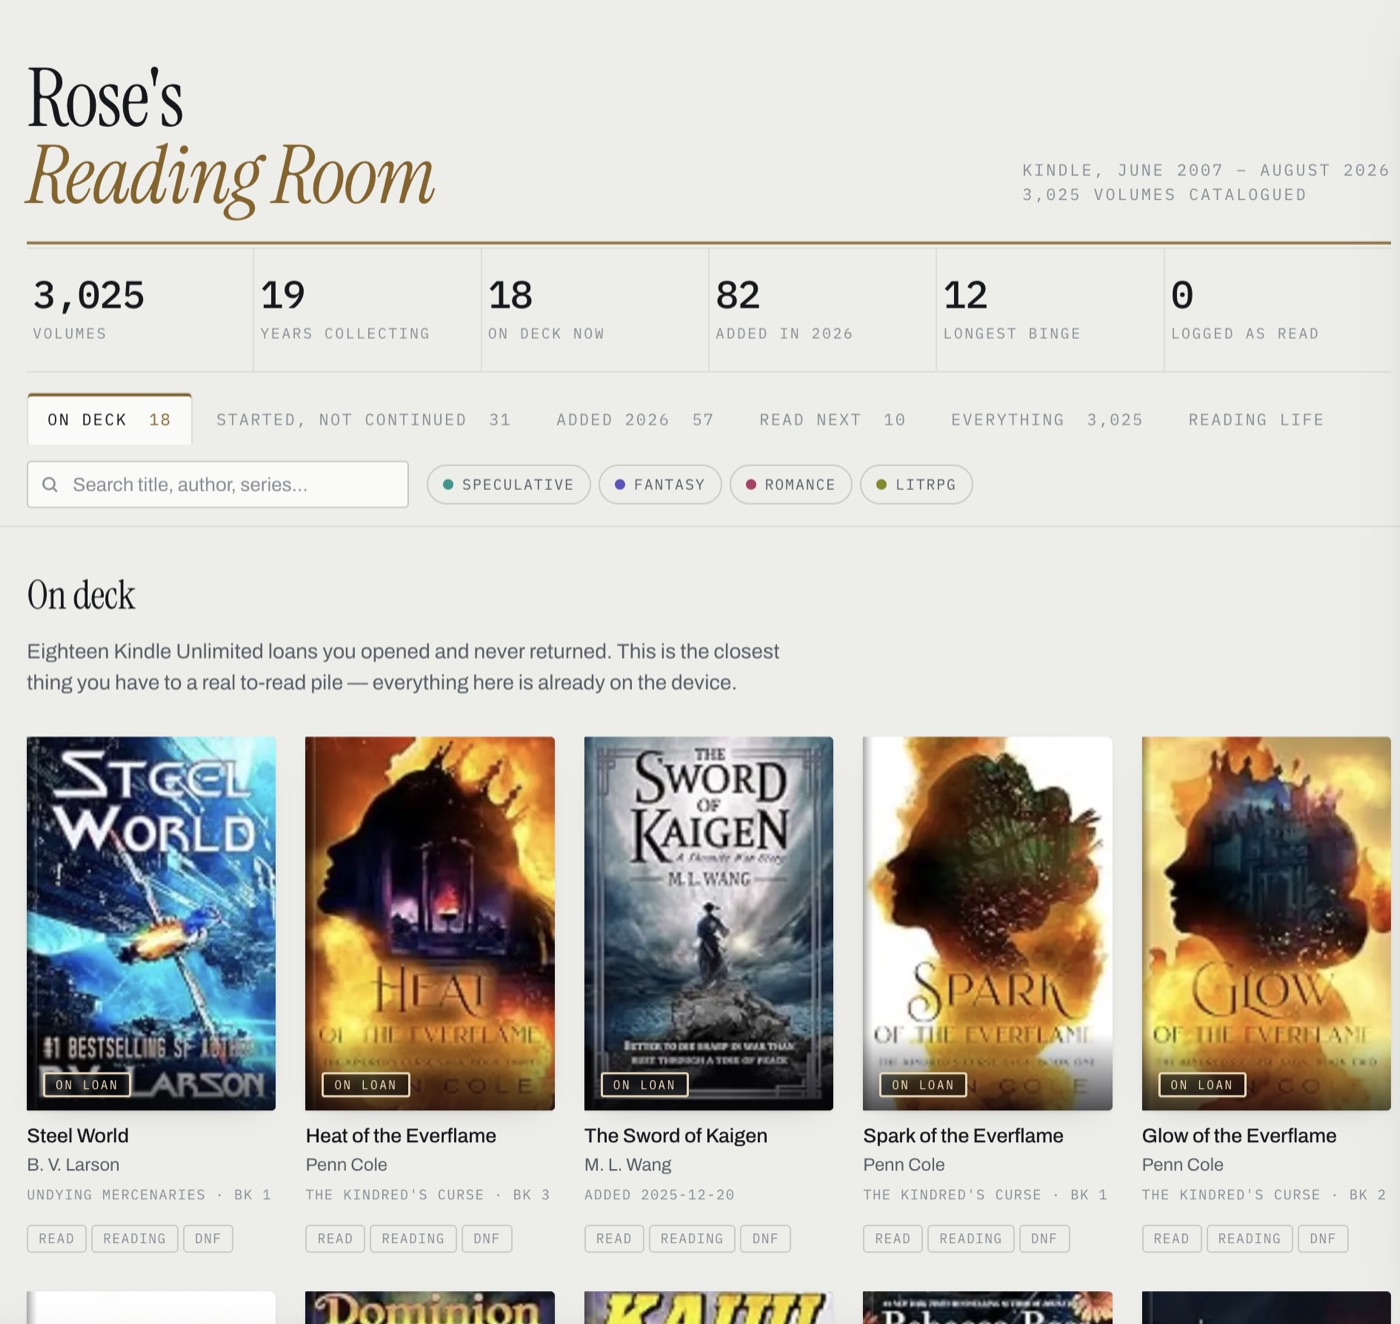Click On Loan badge on Sword of Kaigen

click(x=644, y=1085)
